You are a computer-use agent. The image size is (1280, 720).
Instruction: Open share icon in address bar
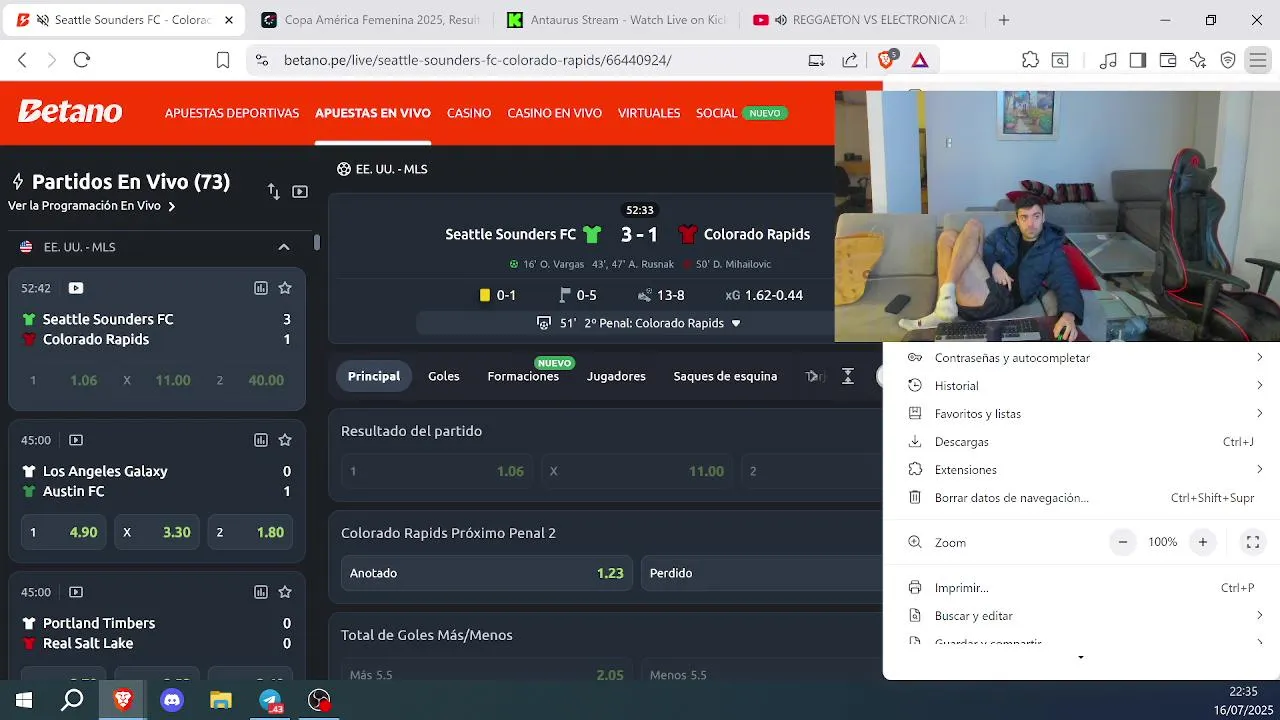pyautogui.click(x=850, y=60)
